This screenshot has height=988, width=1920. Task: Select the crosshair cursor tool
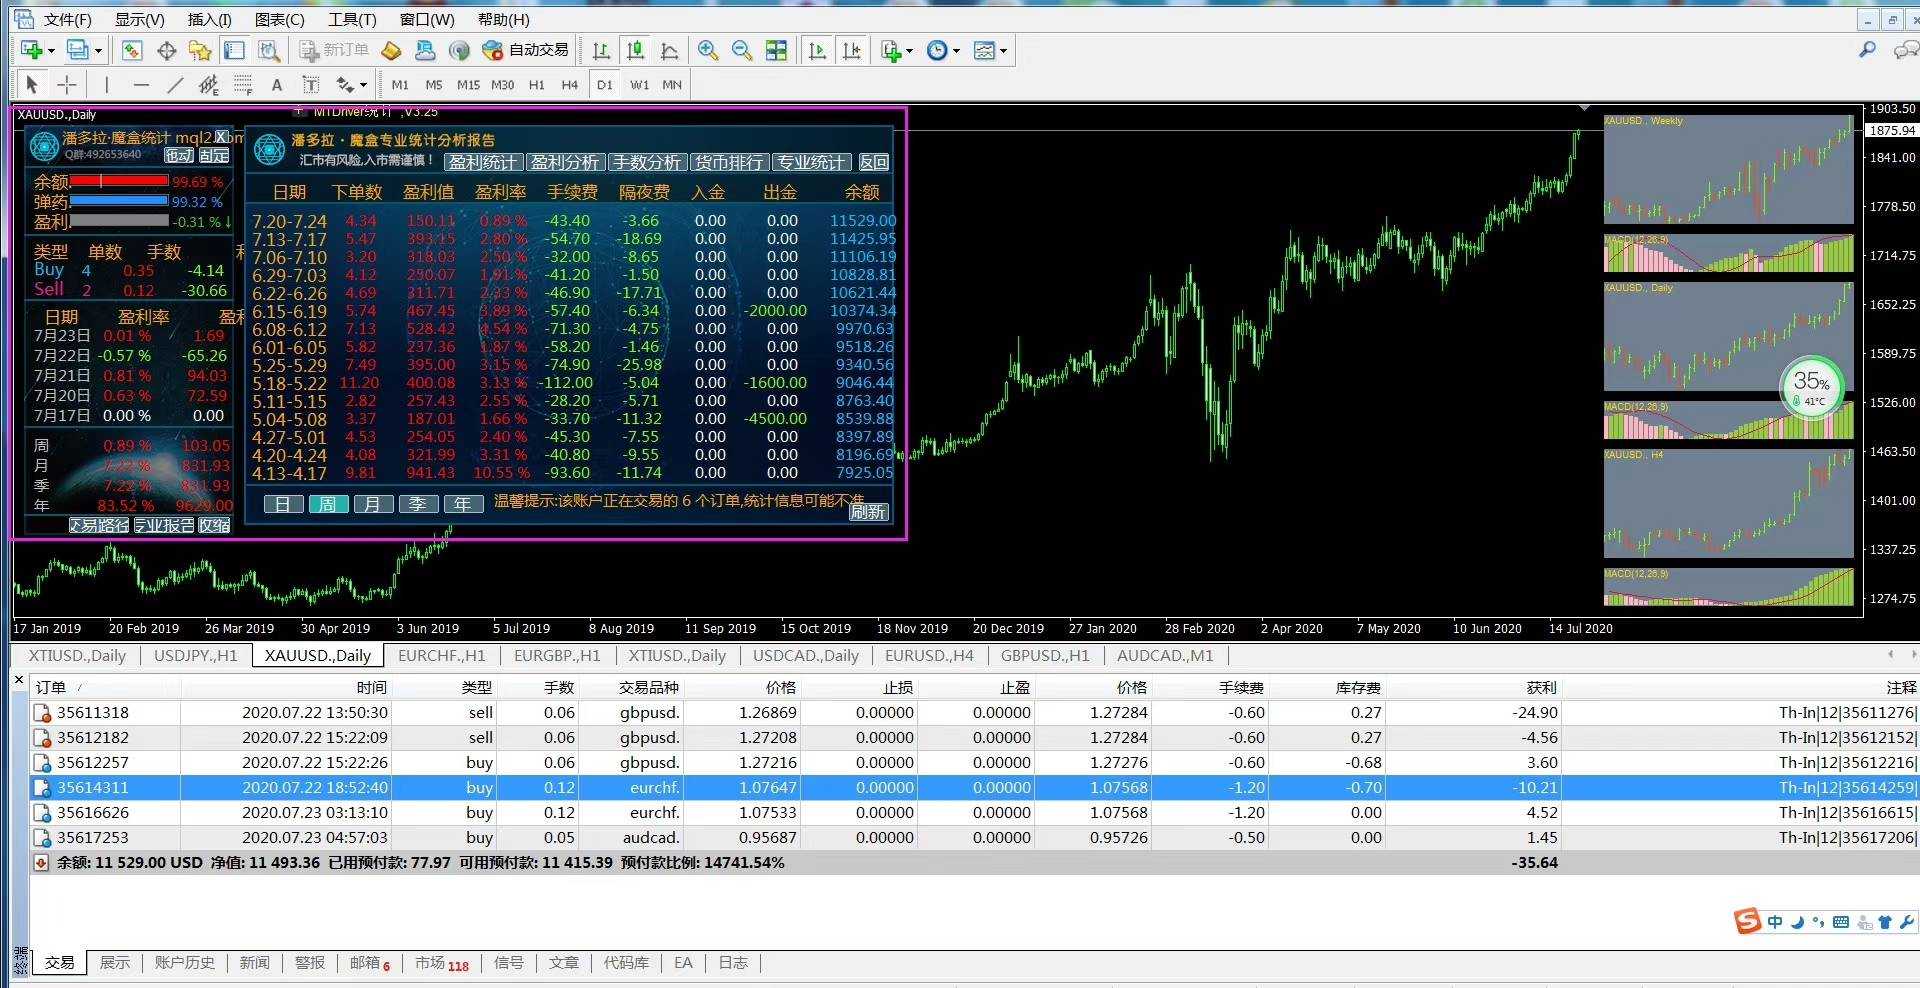[66, 85]
